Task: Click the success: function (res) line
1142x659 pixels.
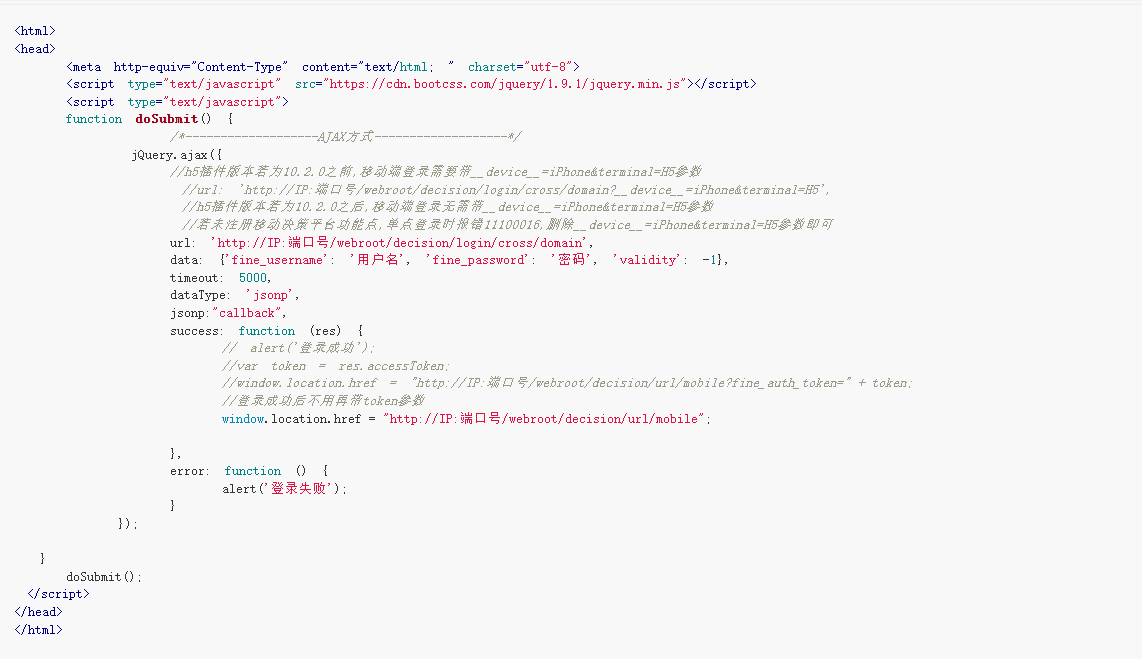Action: pos(267,331)
